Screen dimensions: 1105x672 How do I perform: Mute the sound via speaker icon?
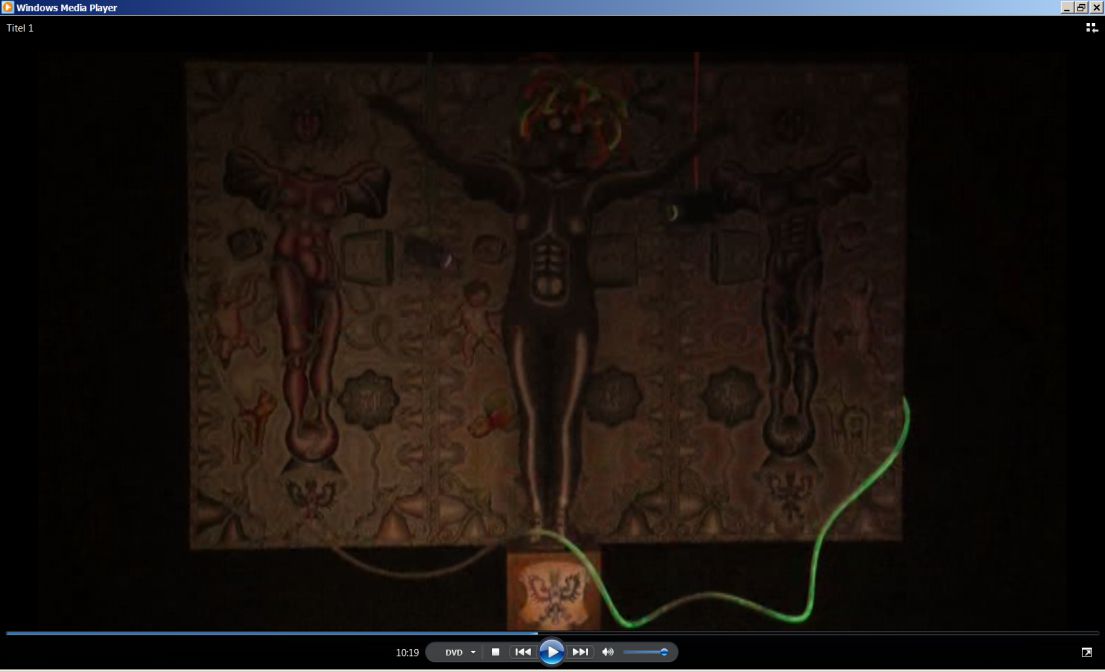[607, 652]
